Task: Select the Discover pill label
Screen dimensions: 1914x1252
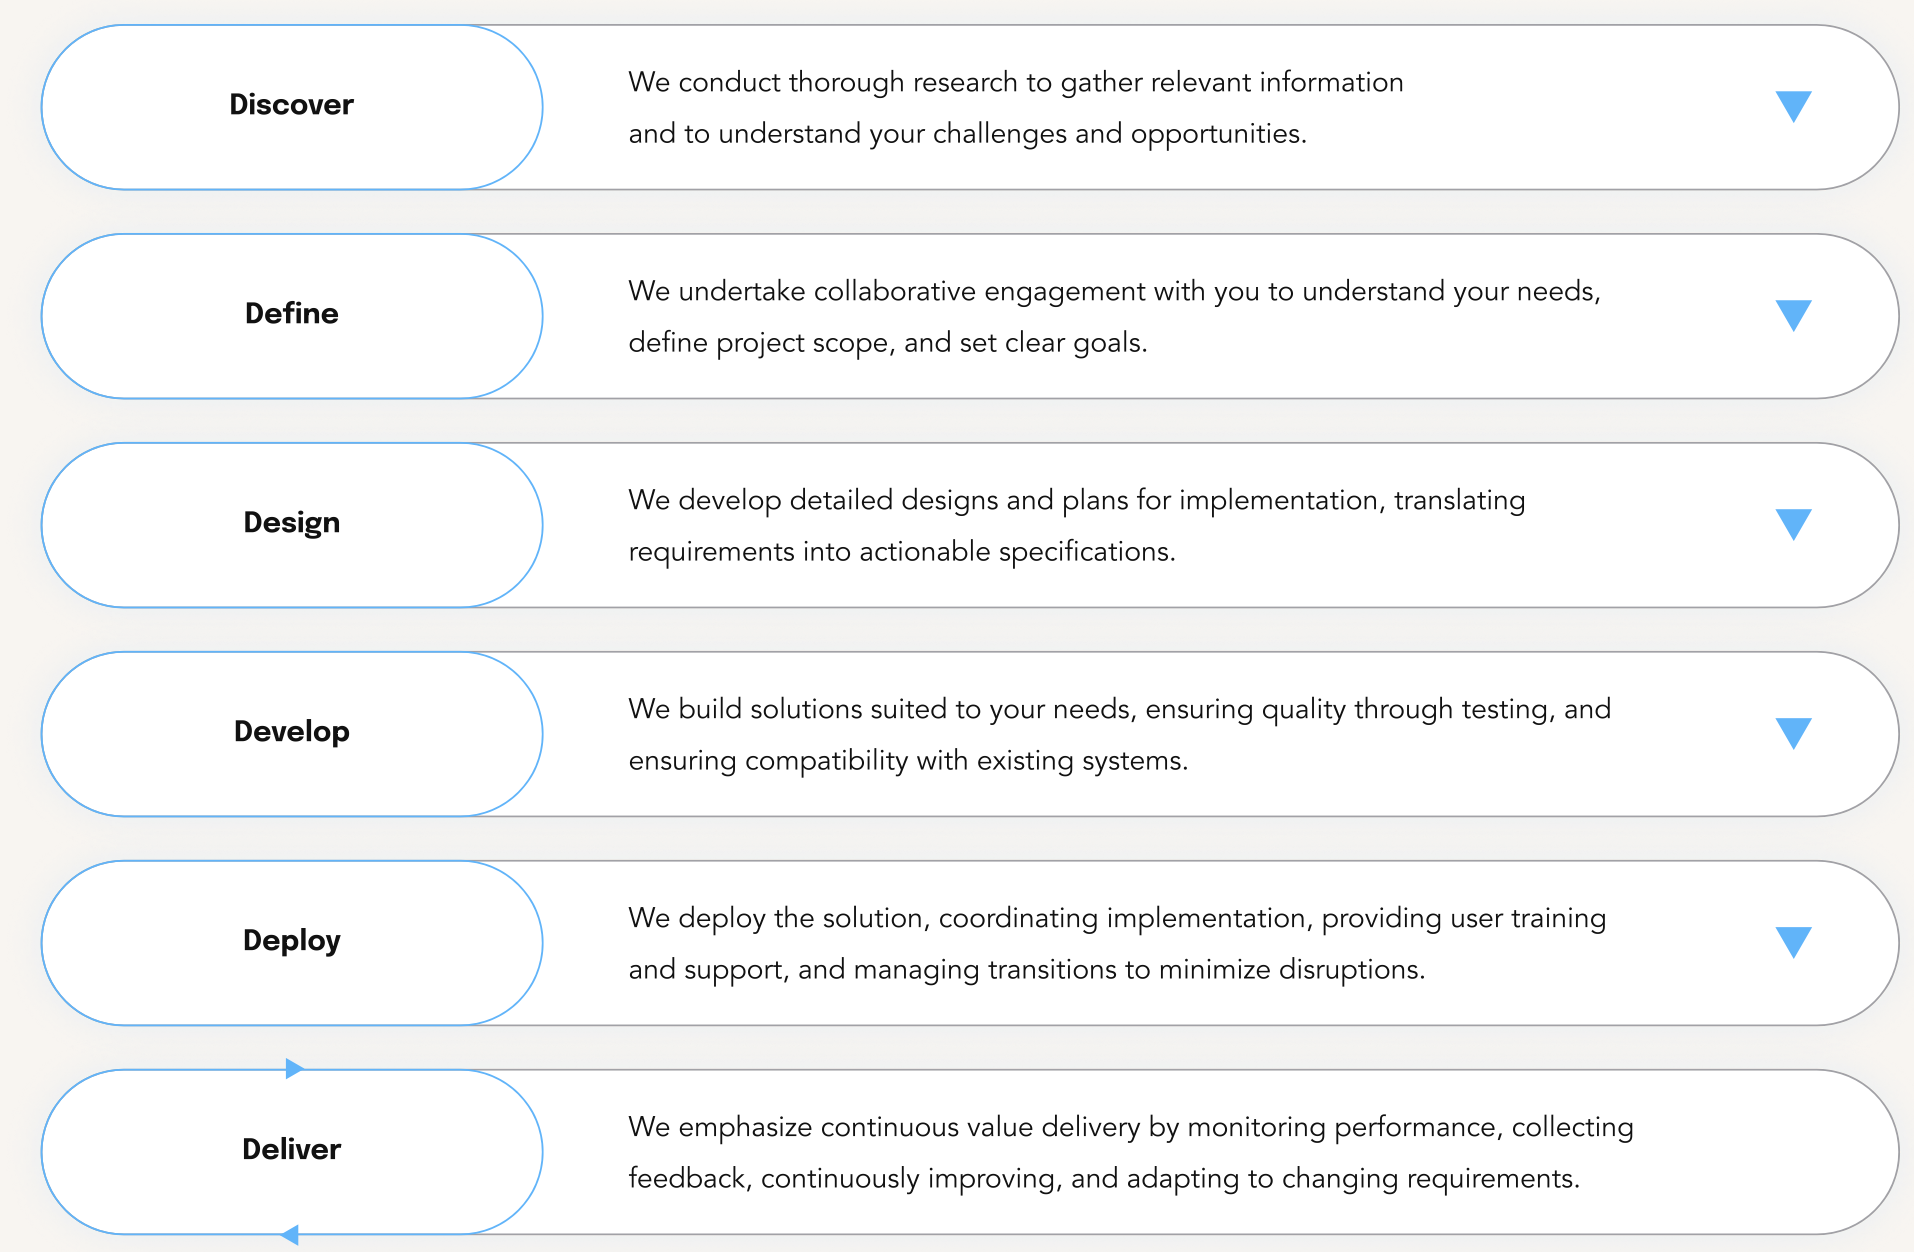Action: point(291,105)
